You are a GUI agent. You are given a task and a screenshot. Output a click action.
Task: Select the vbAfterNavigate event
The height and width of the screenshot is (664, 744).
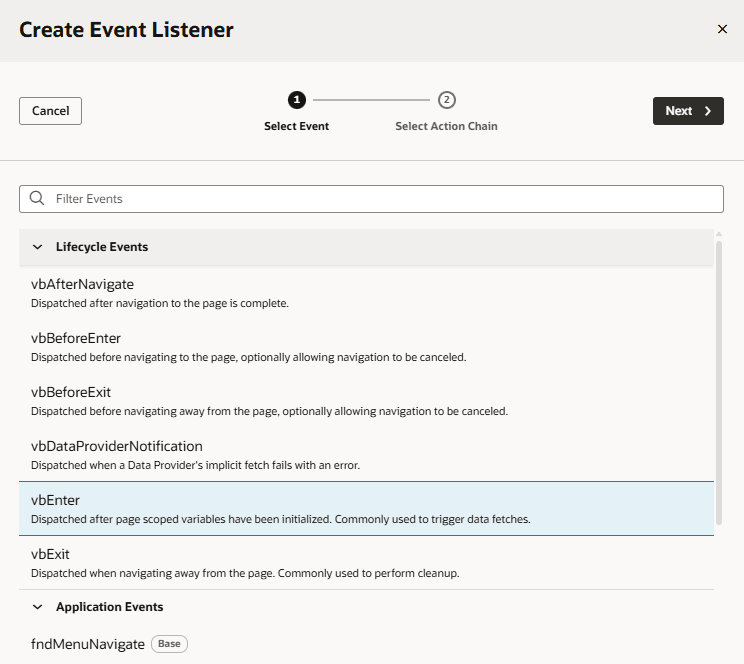pos(366,293)
